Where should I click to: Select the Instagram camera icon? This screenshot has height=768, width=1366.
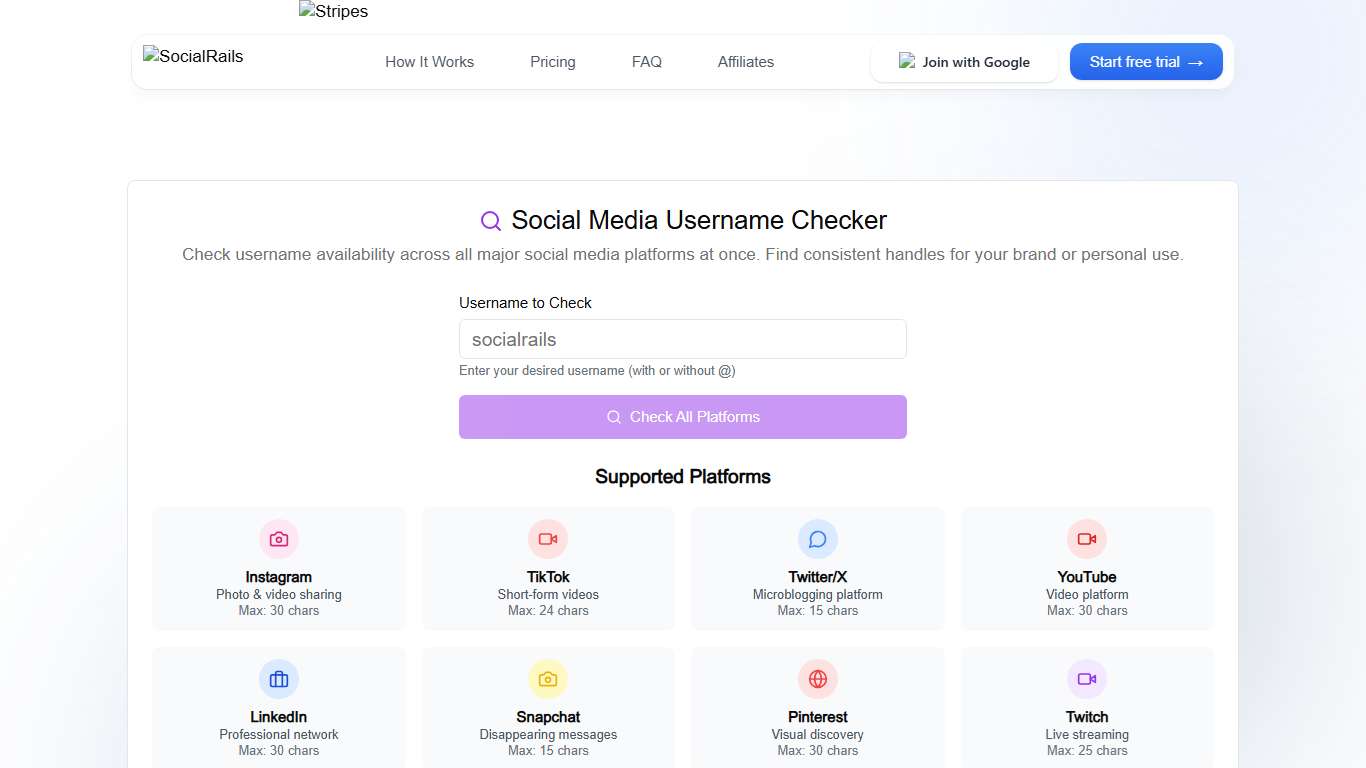(x=278, y=538)
